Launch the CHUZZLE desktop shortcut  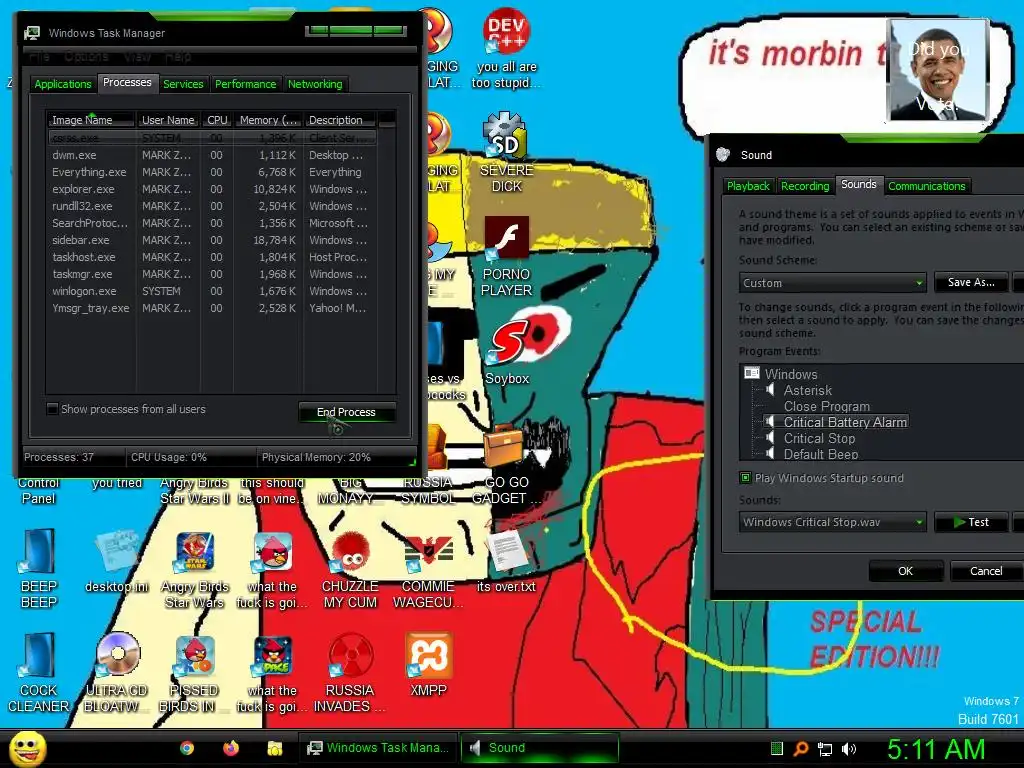point(351,550)
